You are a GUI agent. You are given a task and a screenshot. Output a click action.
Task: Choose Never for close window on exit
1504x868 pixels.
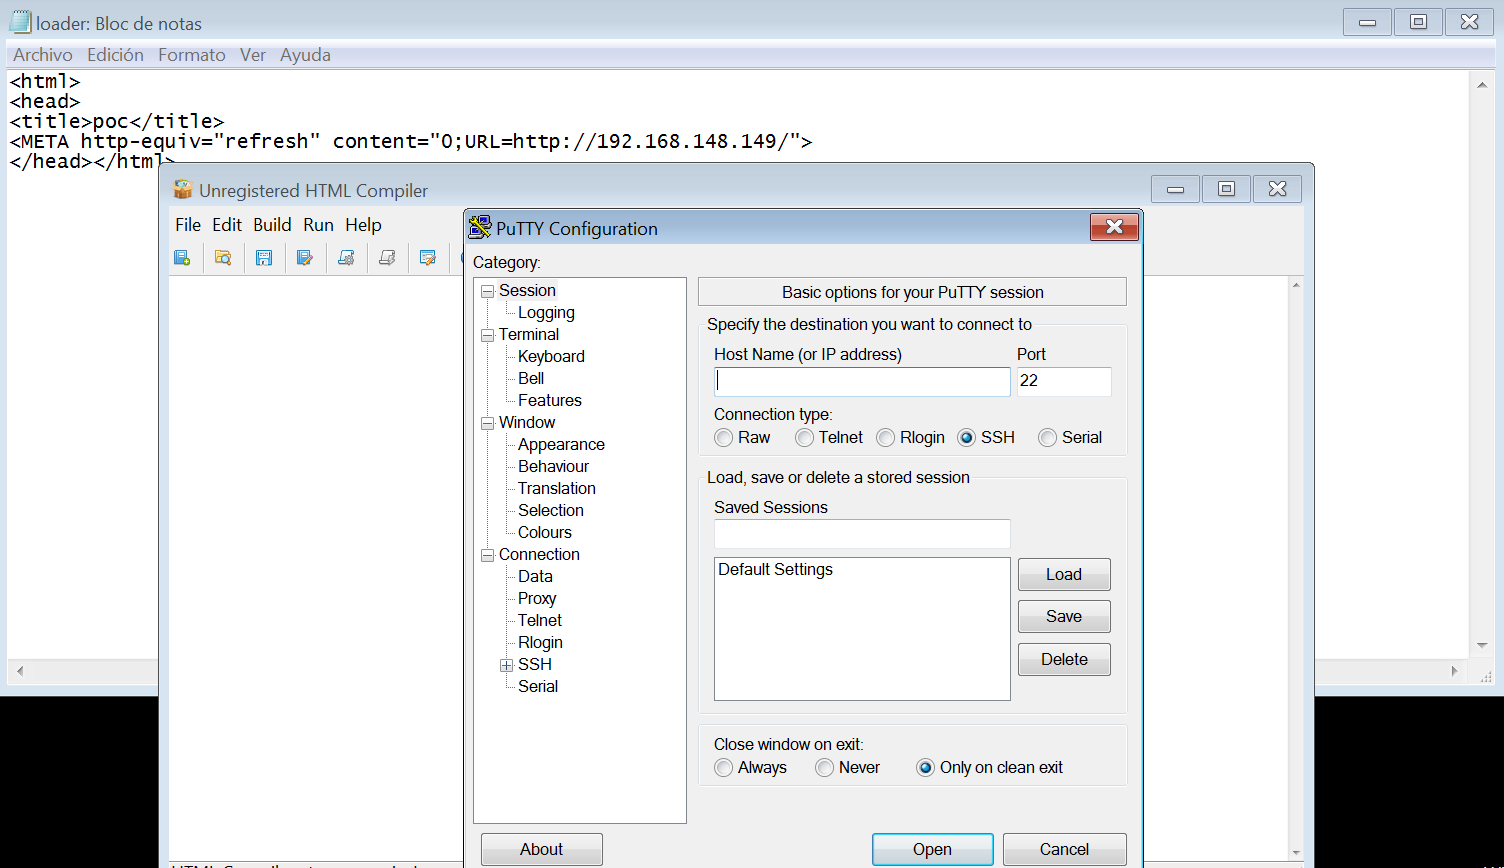point(824,768)
